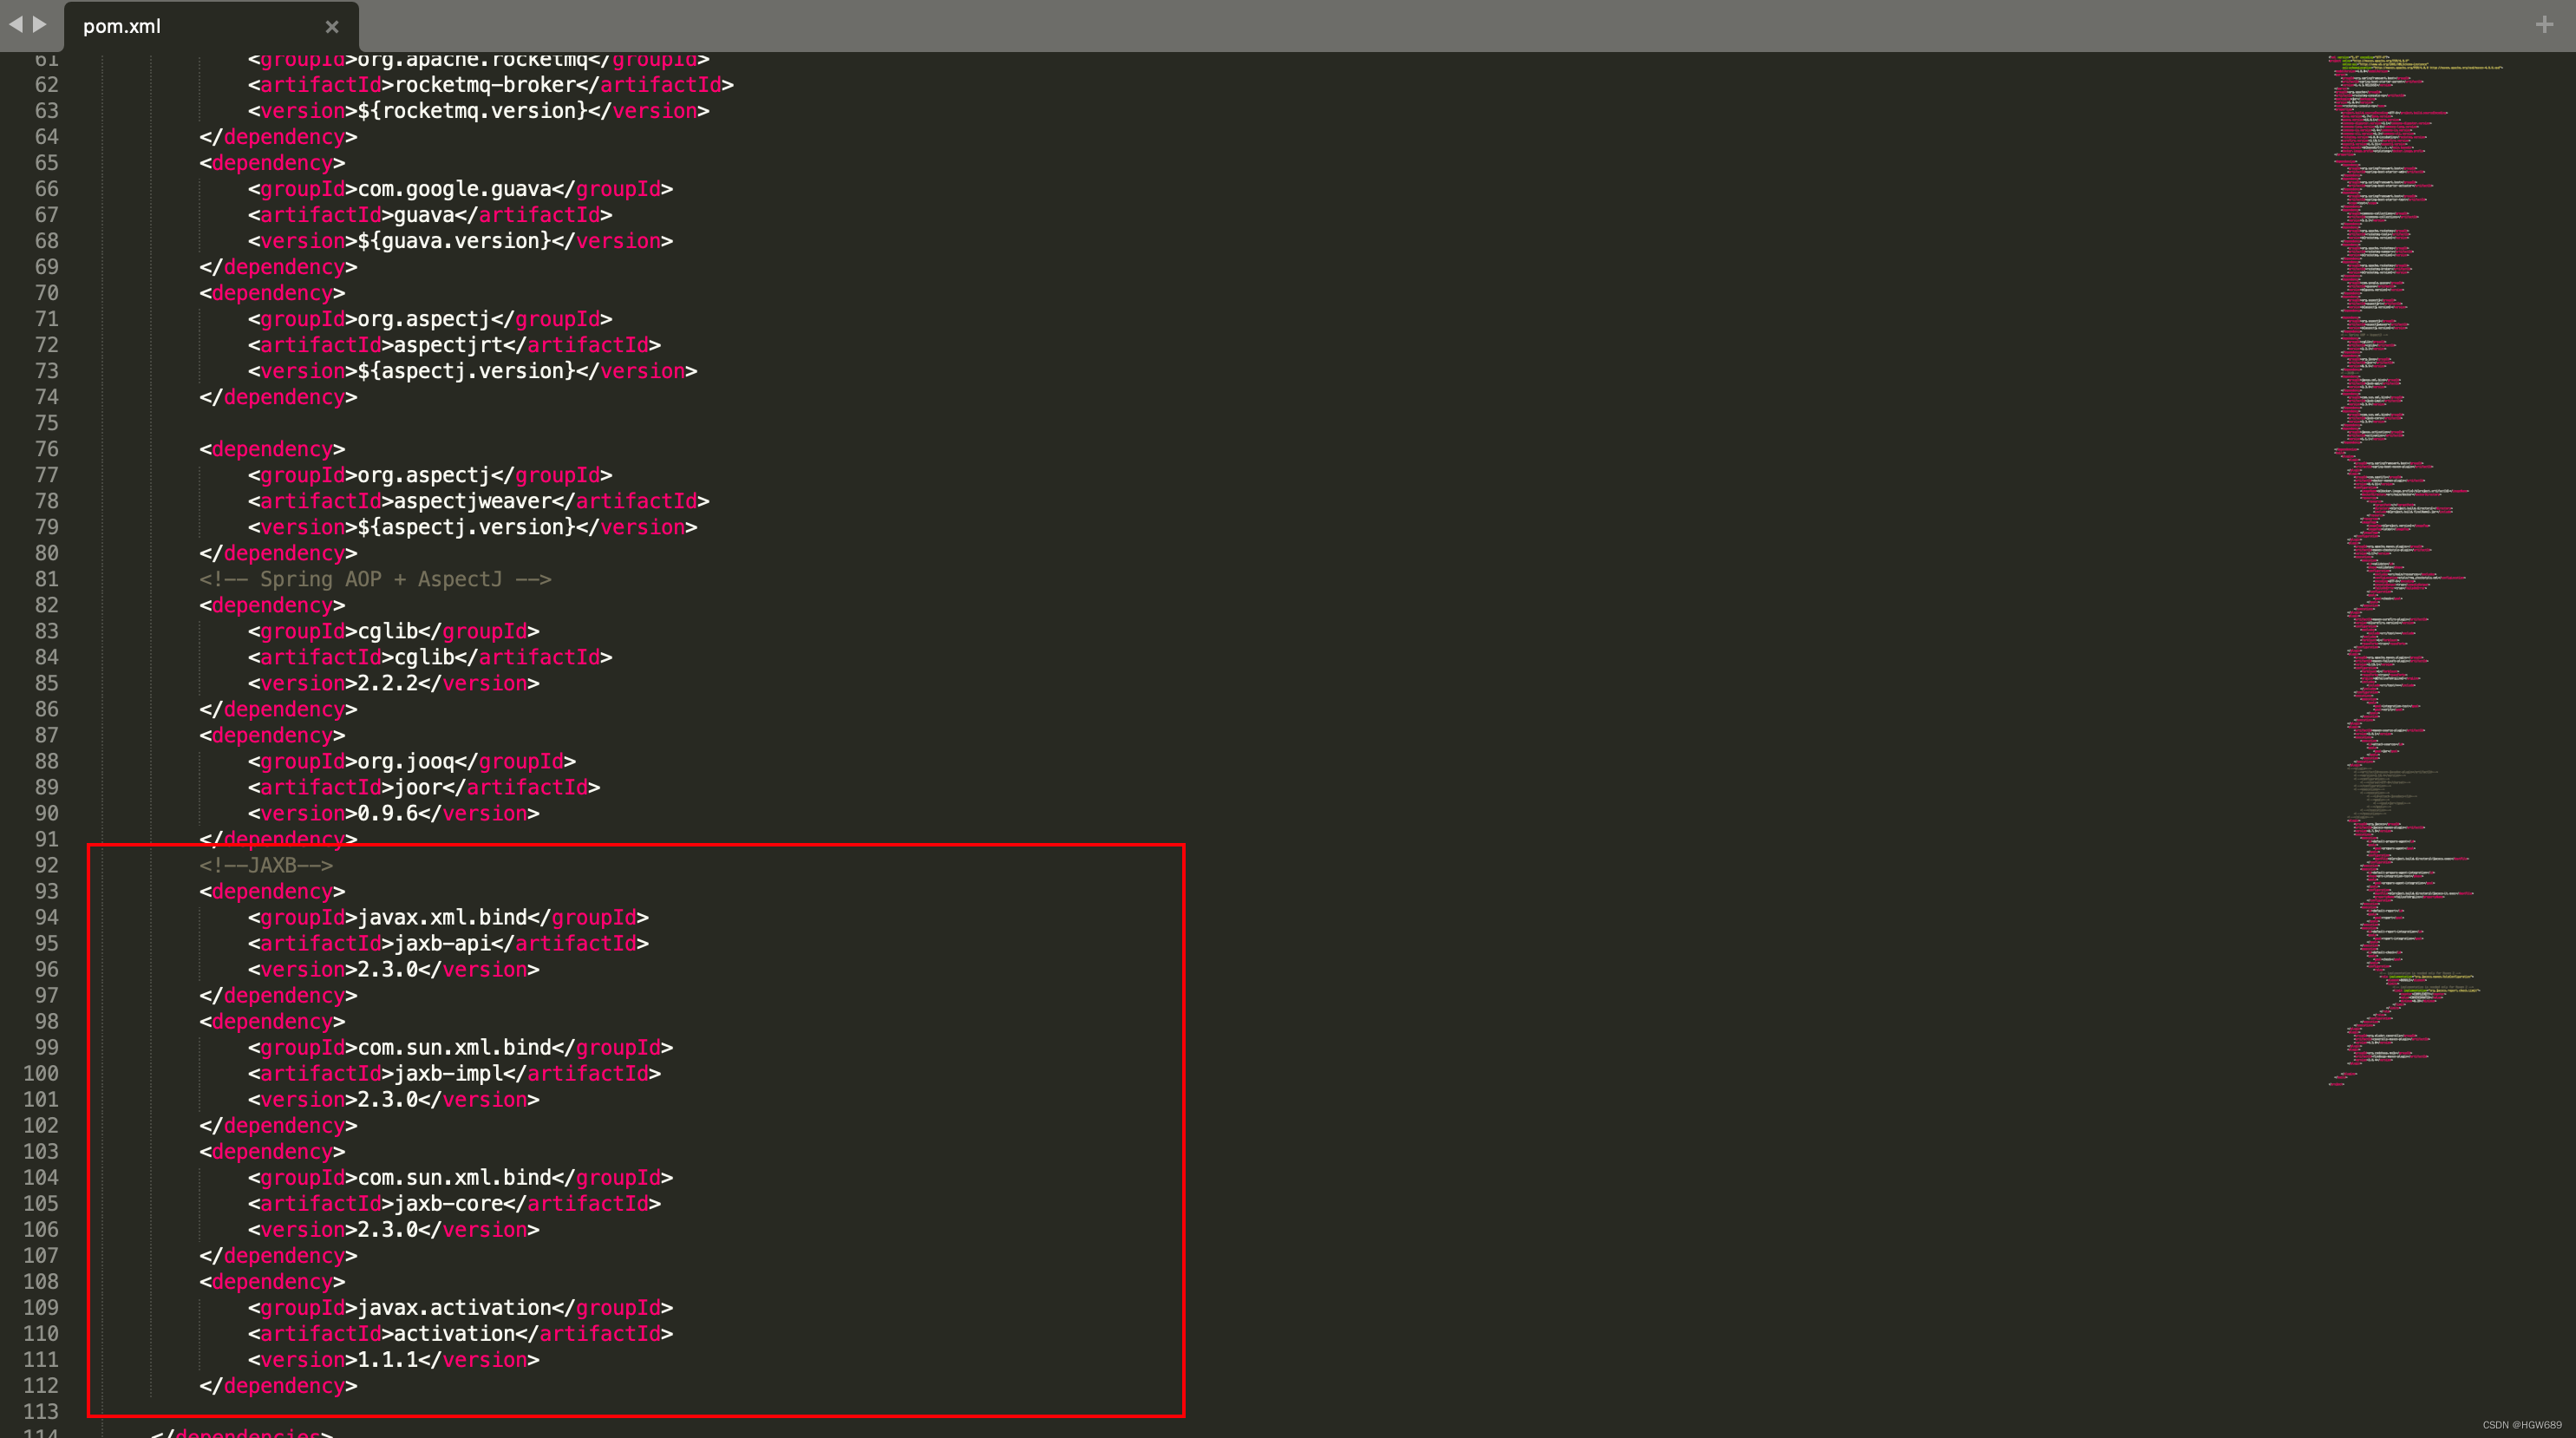Viewport: 2576px width, 1438px height.
Task: Click org.jooq groupId text
Action: [406, 761]
